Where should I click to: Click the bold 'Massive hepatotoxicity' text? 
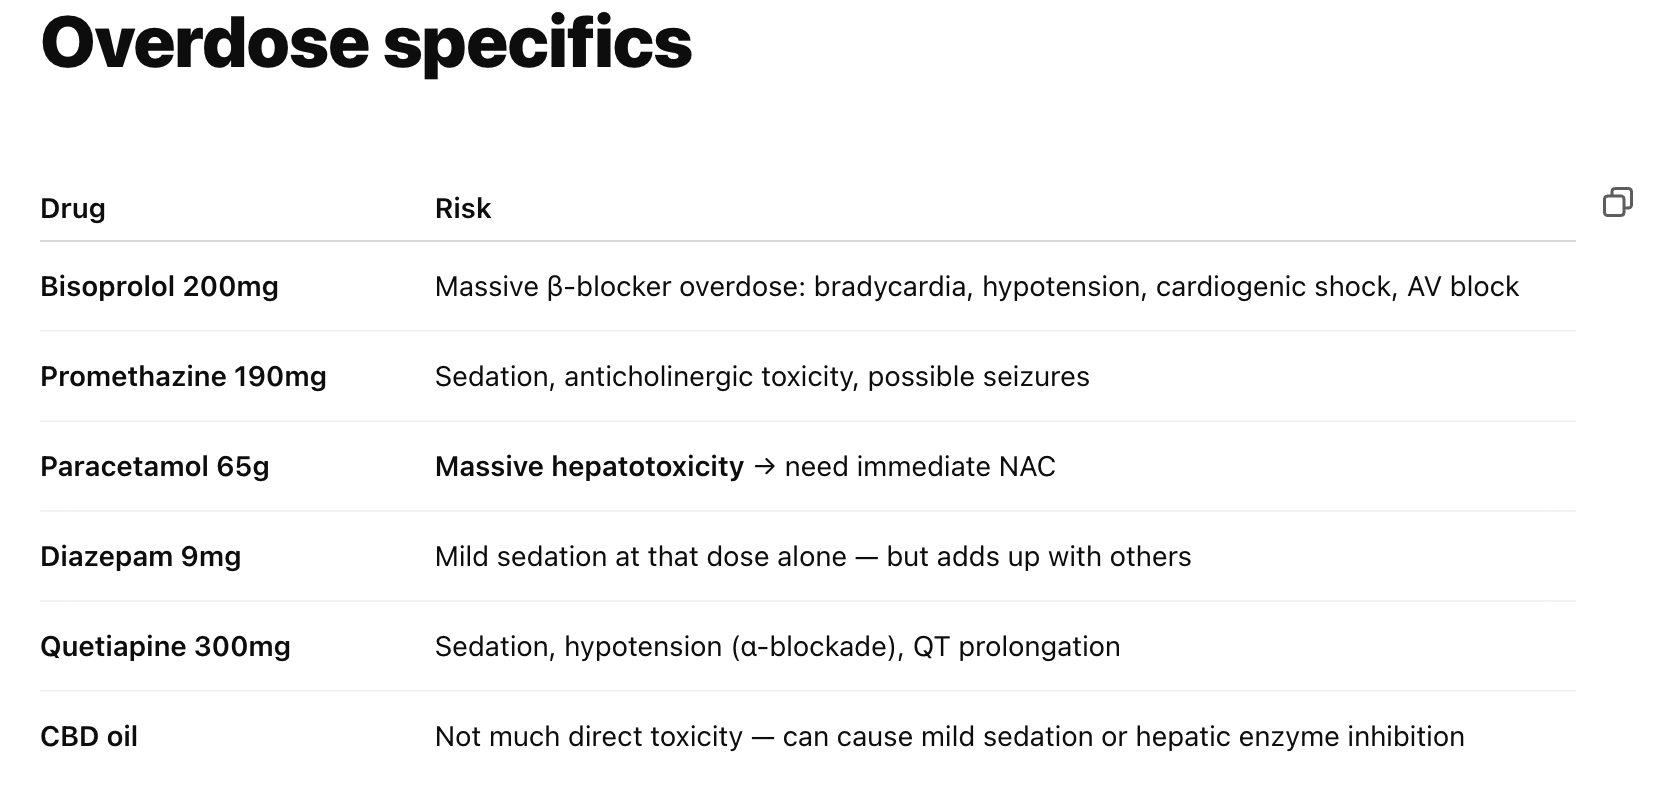[x=589, y=467]
